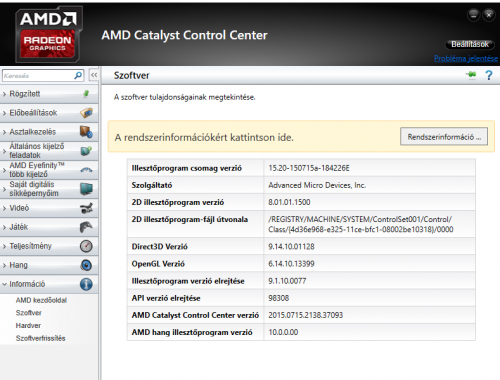The image size is (500, 380).
Task: Click AMD audio driver version 10.0.0.00
Action: point(283,332)
